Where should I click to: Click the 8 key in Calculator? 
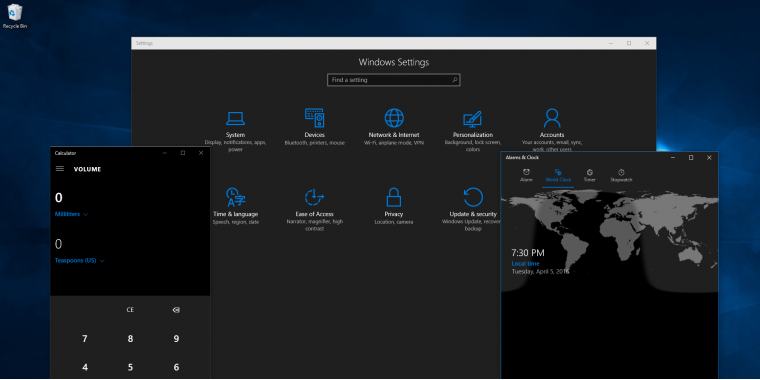130,339
